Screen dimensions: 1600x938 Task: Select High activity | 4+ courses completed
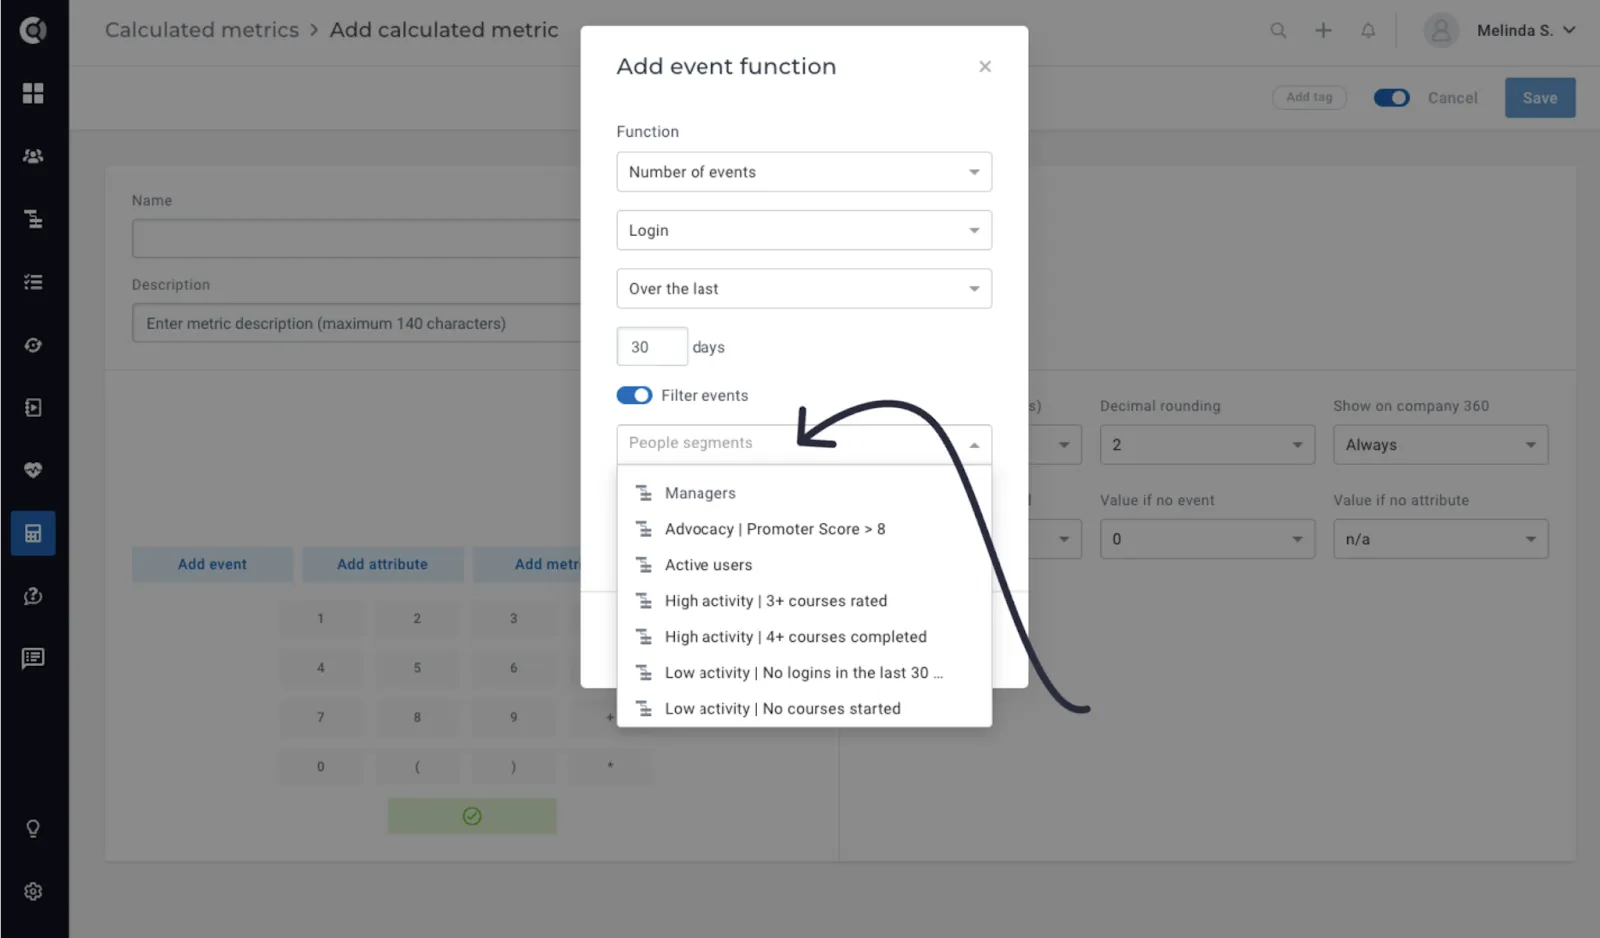804,637
